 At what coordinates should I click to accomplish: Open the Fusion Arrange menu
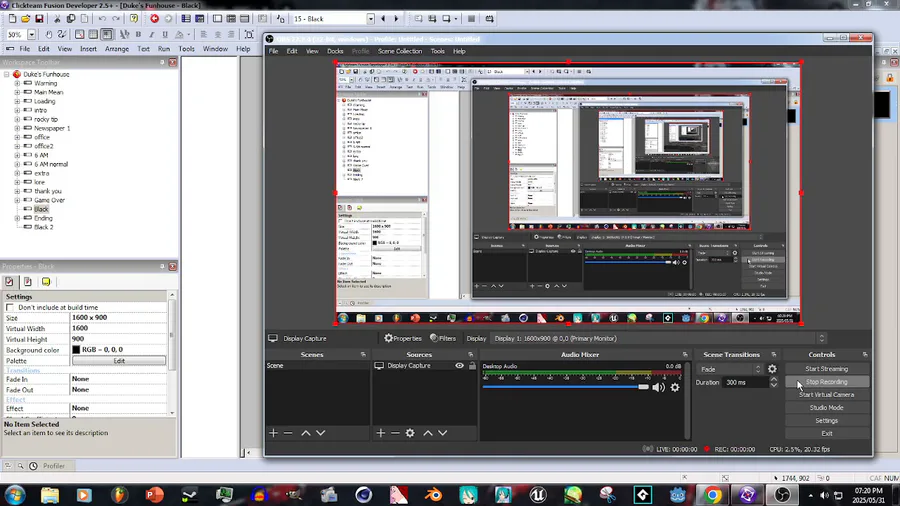117,49
